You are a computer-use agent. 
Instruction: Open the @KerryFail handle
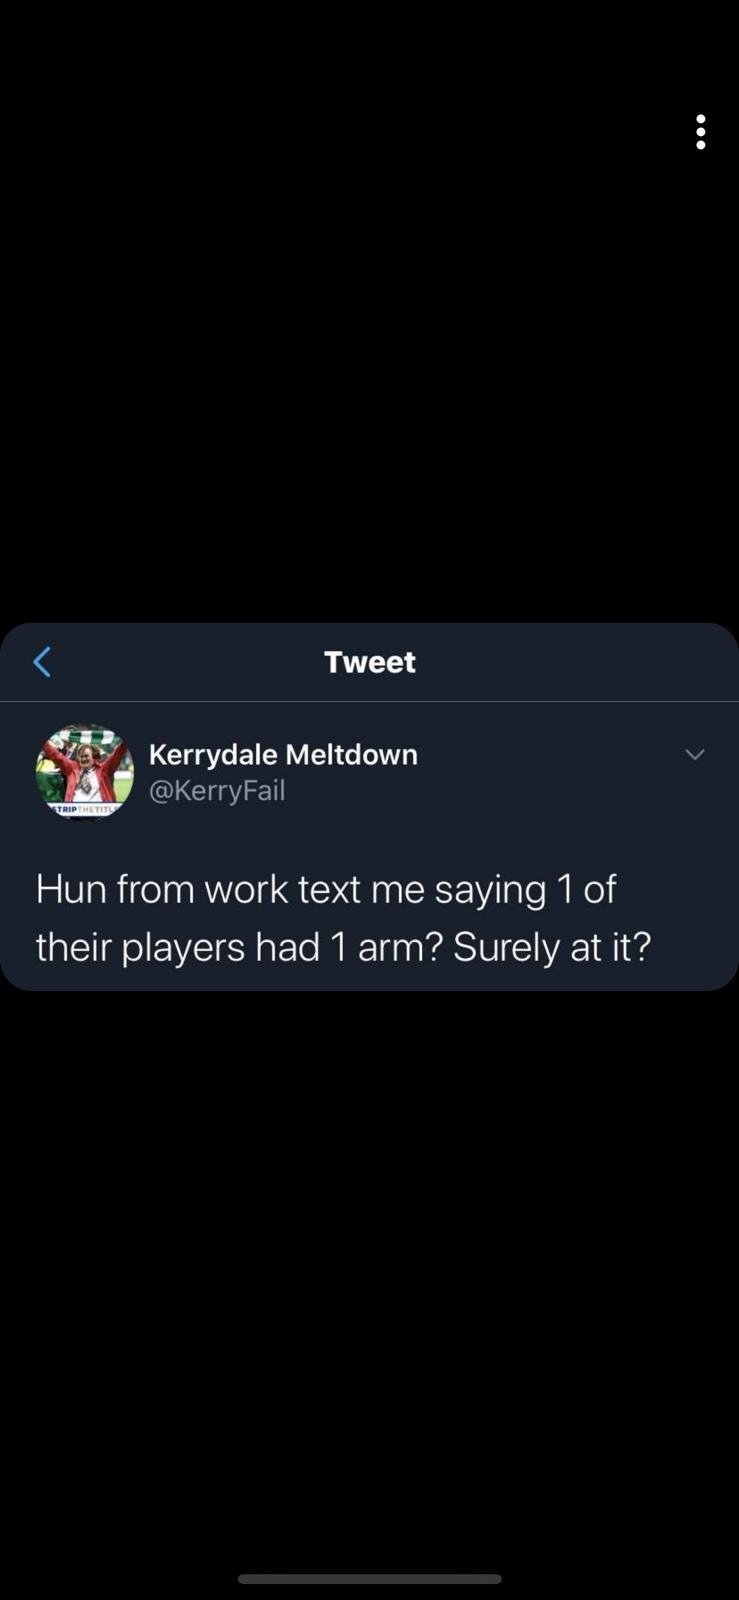[x=217, y=790]
